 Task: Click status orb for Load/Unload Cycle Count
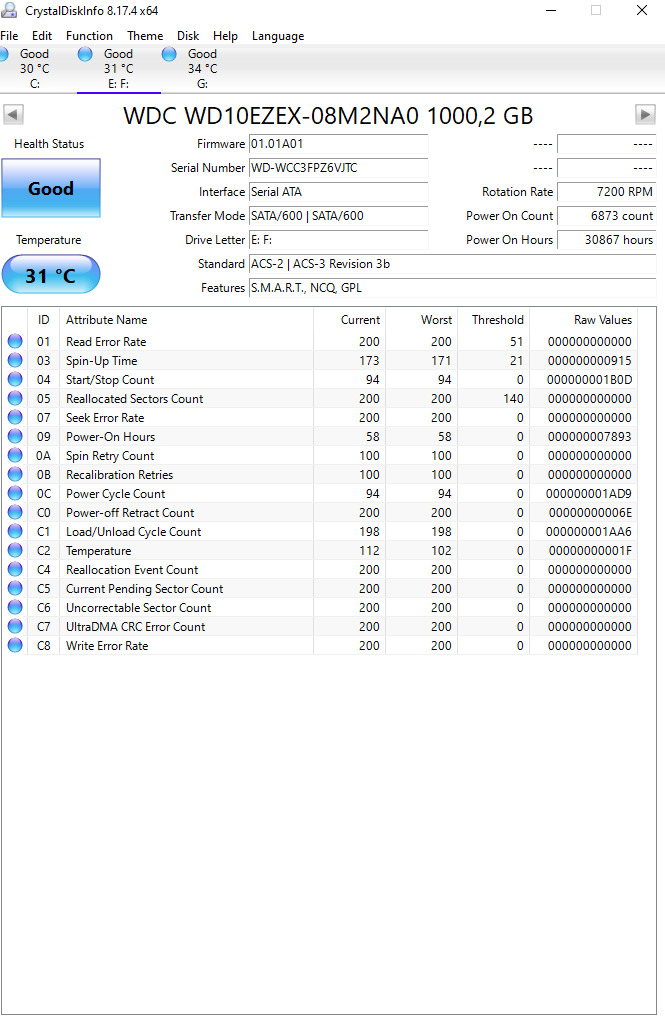pyautogui.click(x=15, y=531)
